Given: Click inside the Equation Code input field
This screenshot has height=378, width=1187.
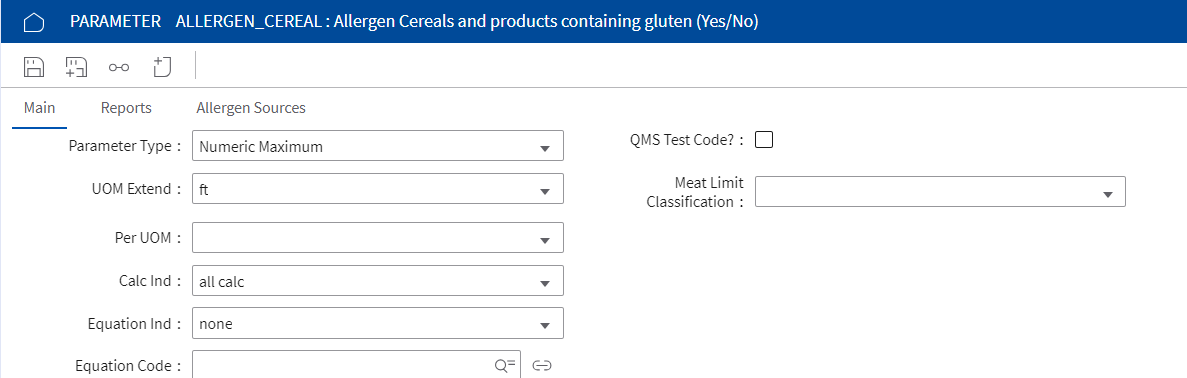Looking at the screenshot, I should click(x=344, y=365).
